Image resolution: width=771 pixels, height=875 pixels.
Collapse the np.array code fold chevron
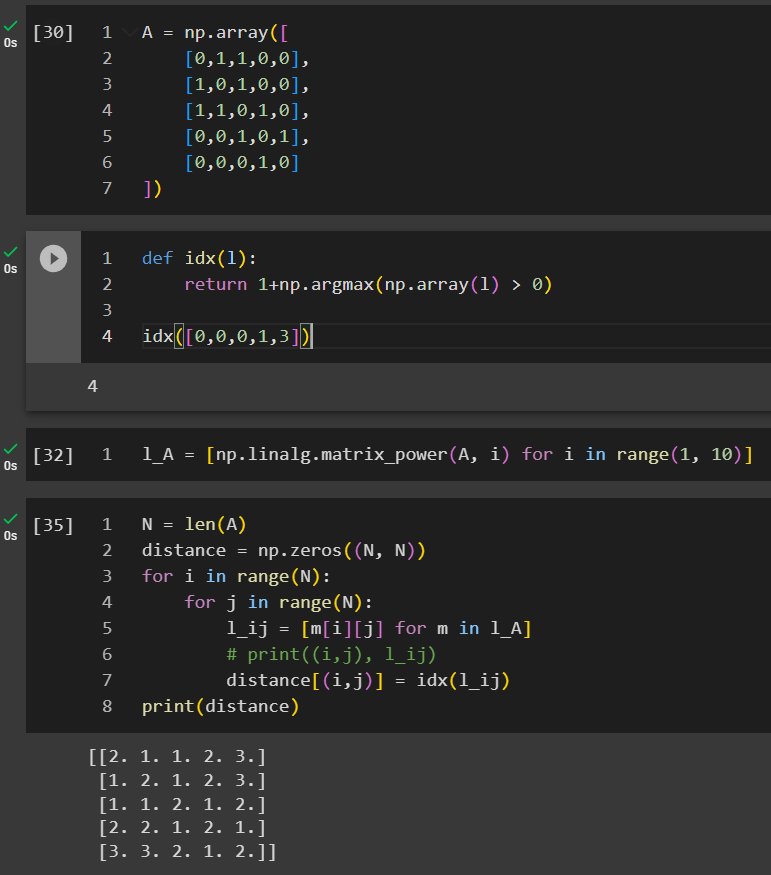(127, 32)
